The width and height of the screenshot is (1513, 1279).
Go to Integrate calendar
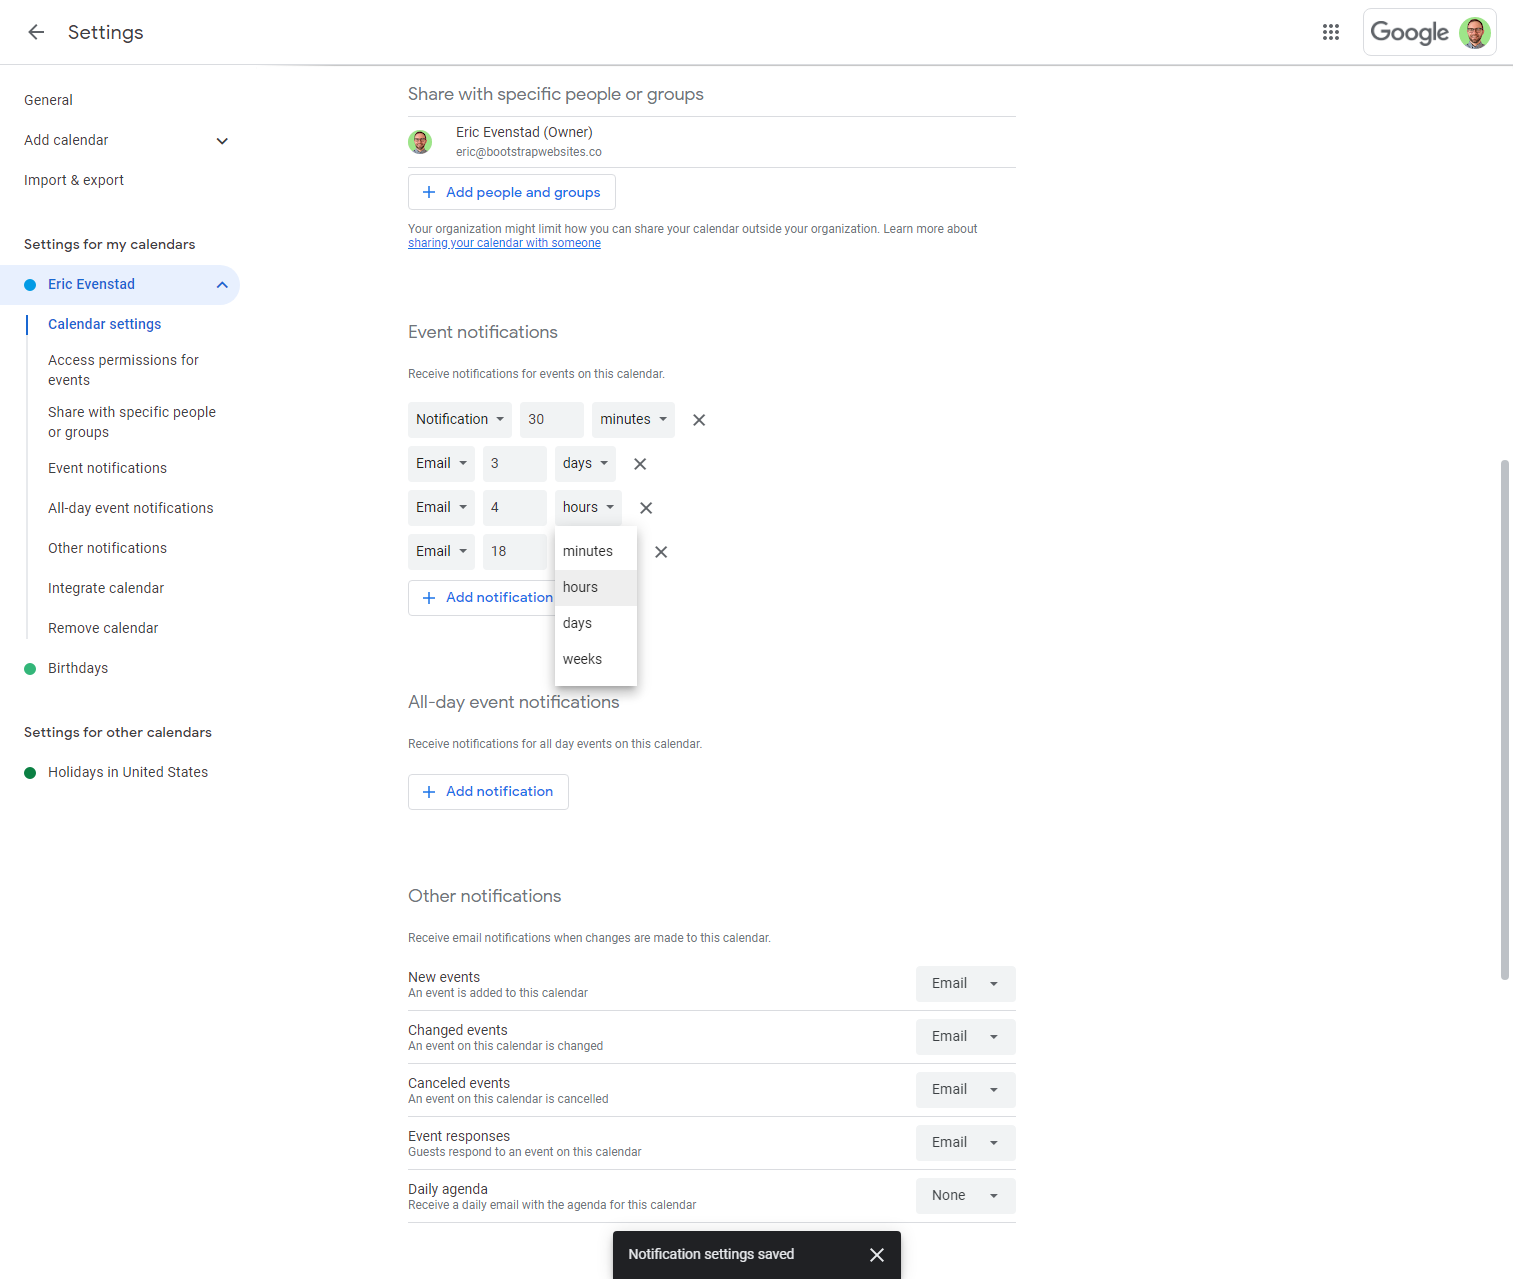pos(106,589)
